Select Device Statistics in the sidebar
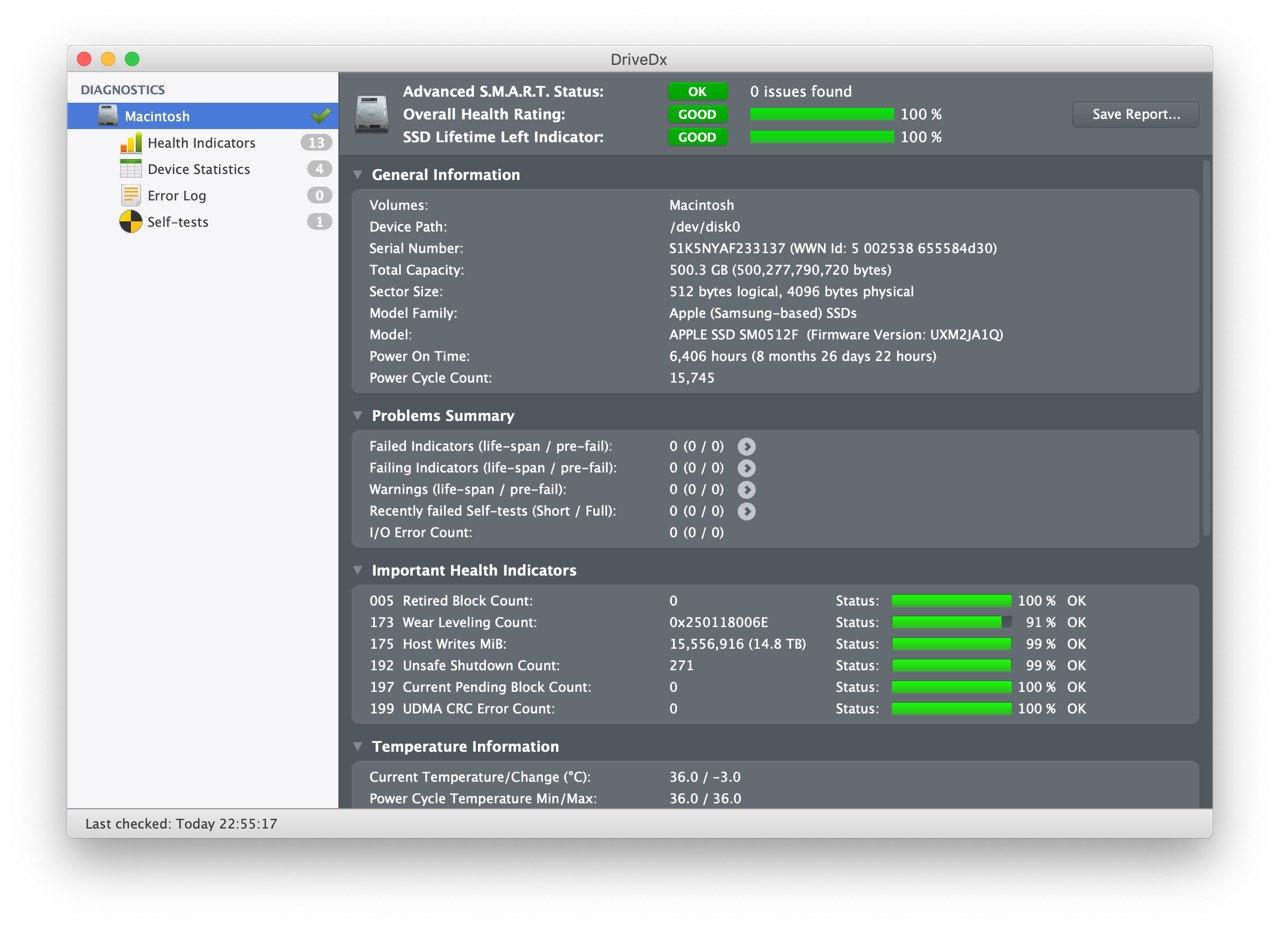 tap(203, 169)
